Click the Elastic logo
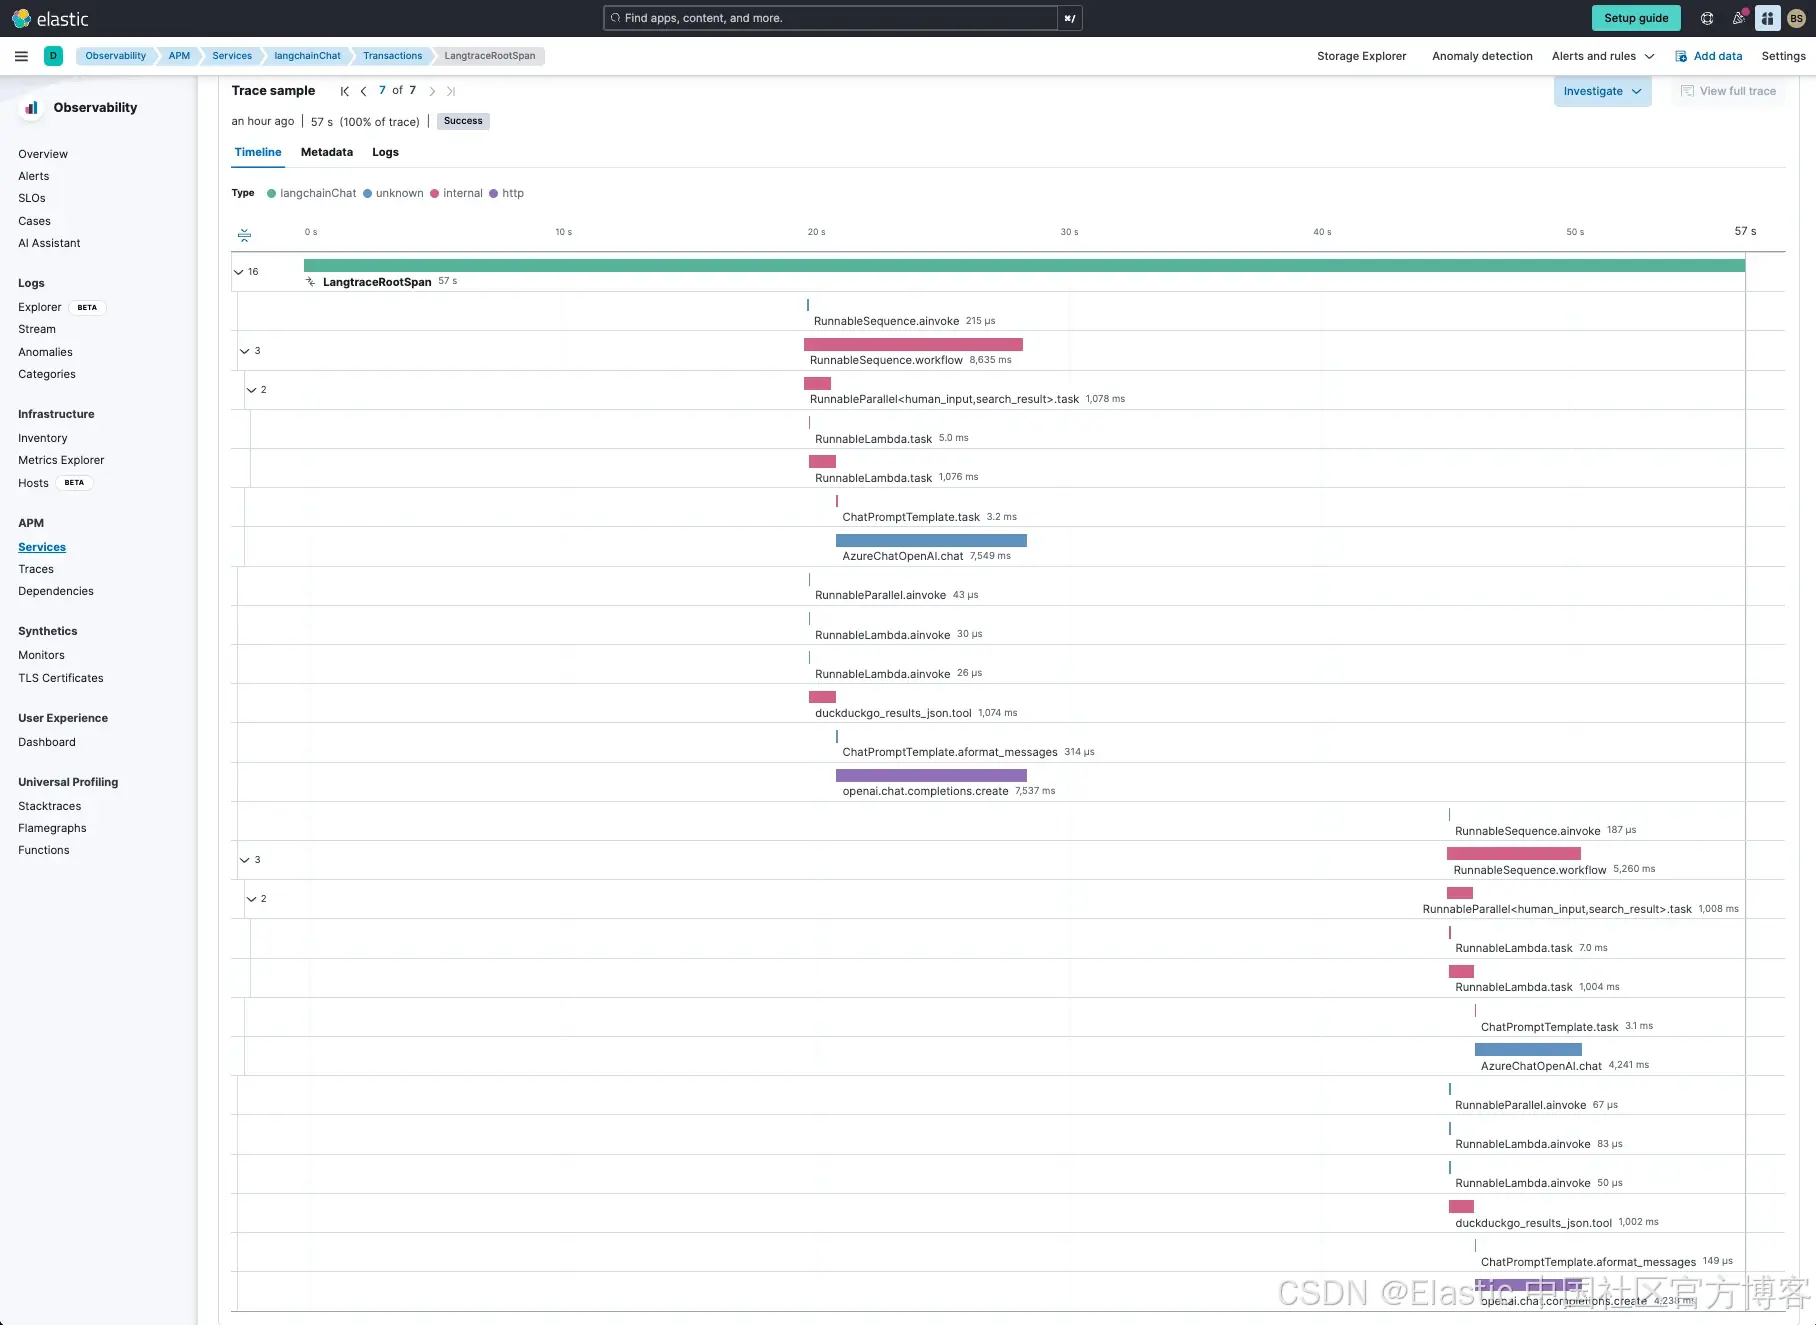 (x=50, y=18)
